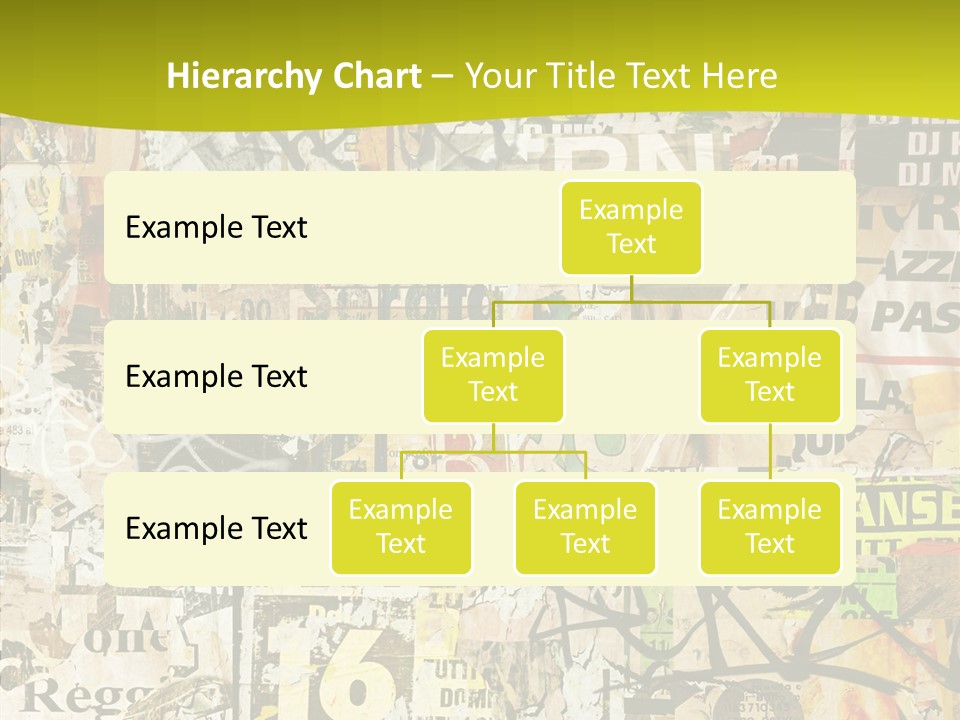Image resolution: width=960 pixels, height=720 pixels.
Task: Click the second row's Example Text label
Action: tap(216, 377)
